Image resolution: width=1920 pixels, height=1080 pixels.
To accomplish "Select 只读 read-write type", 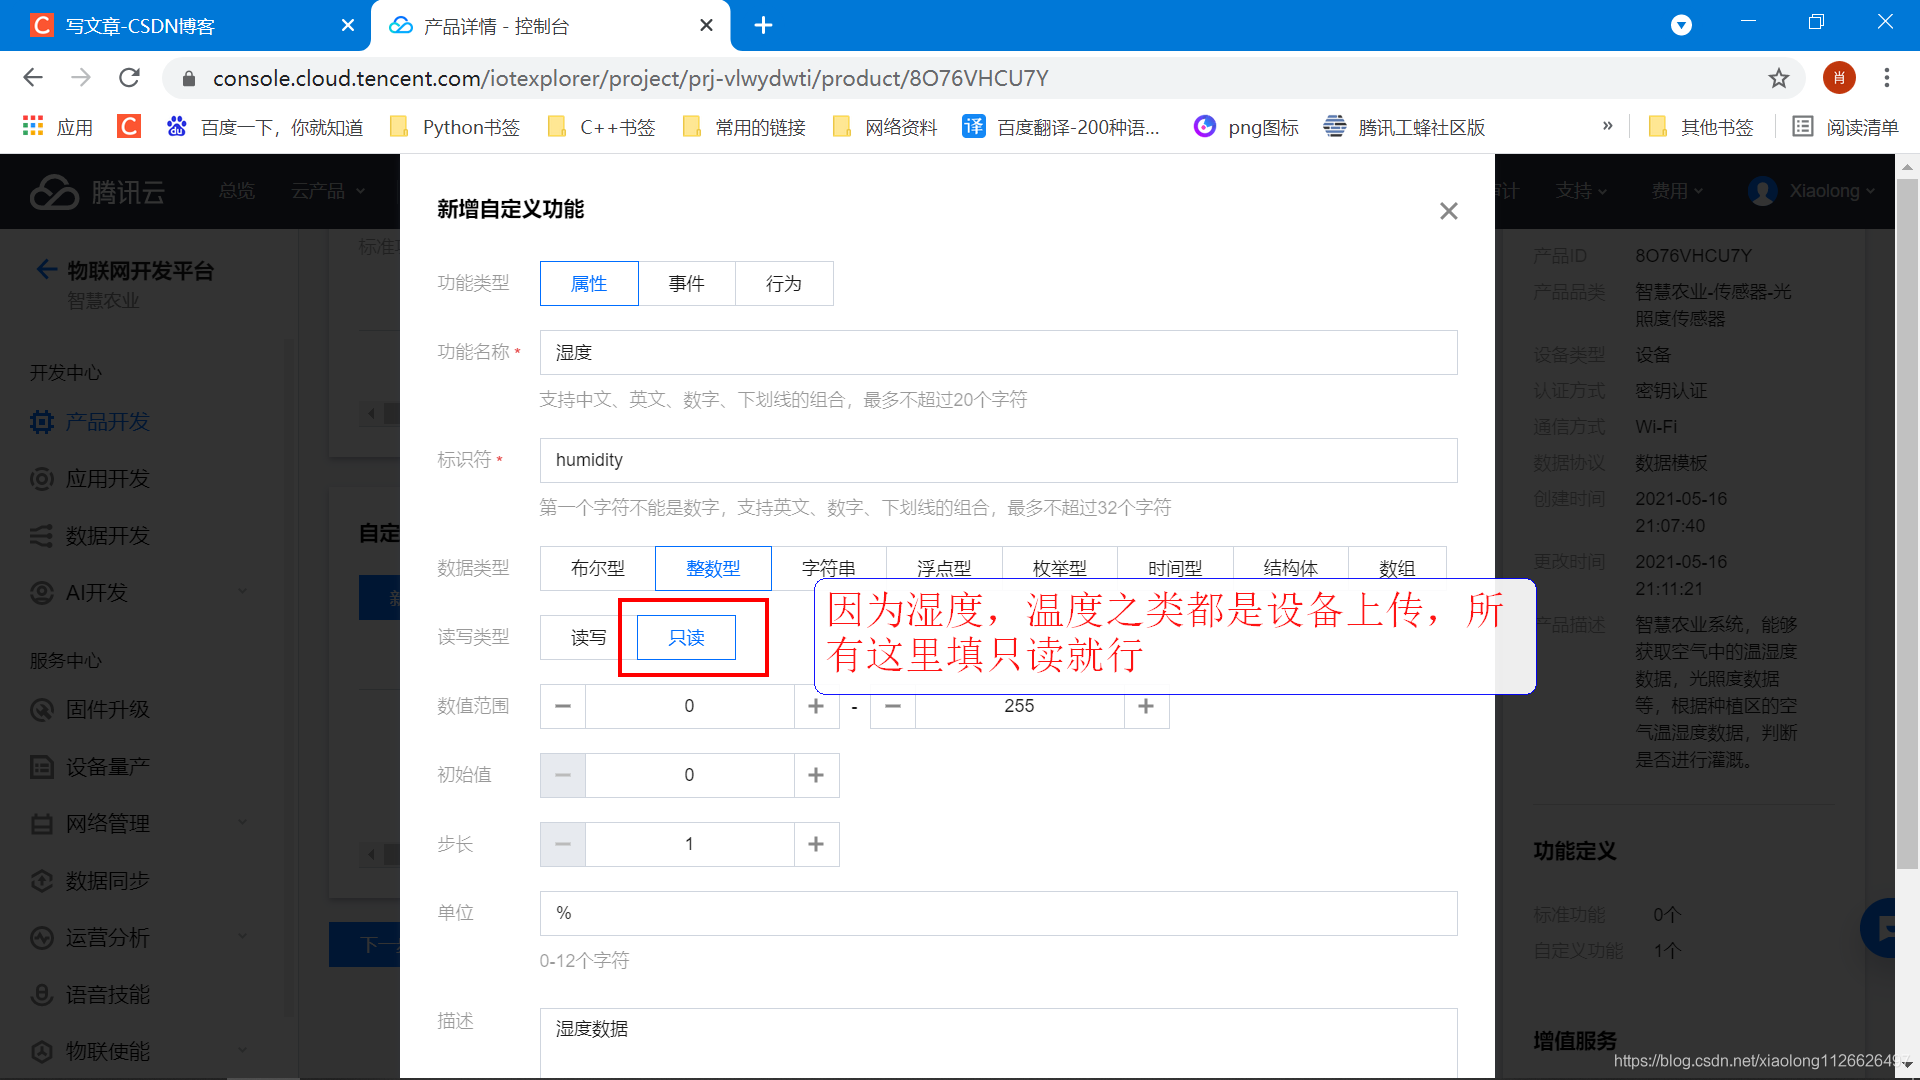I will coord(686,638).
